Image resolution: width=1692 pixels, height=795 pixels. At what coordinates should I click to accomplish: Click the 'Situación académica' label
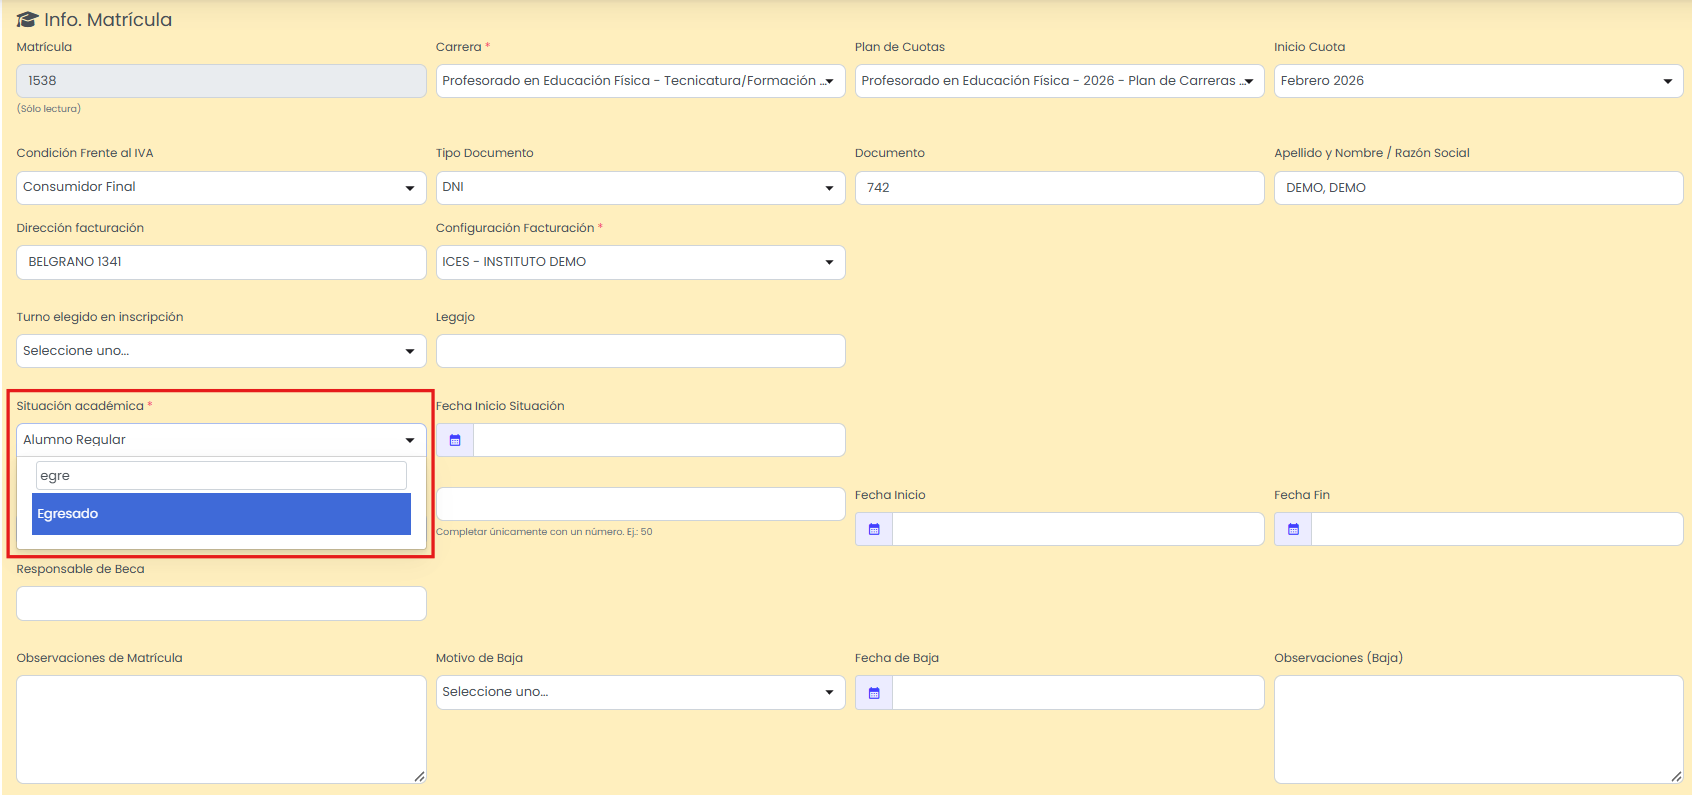[x=80, y=406]
